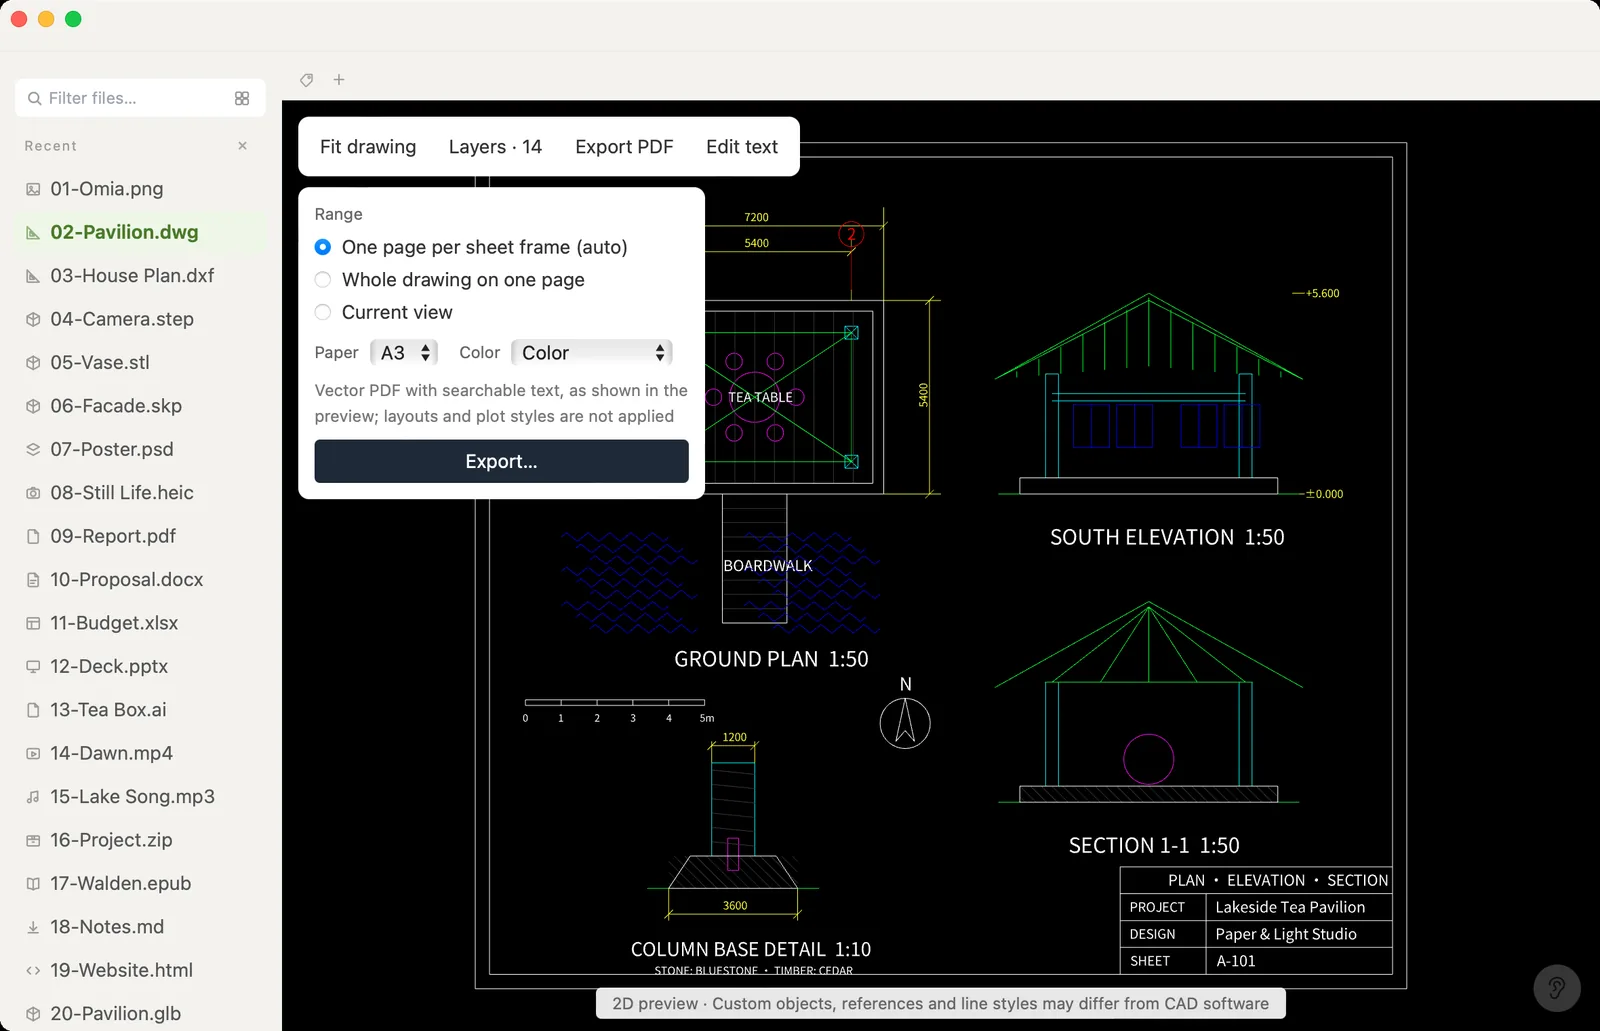Click the archive icon beside 16-Project.zip
This screenshot has height=1031, width=1600.
[33, 840]
